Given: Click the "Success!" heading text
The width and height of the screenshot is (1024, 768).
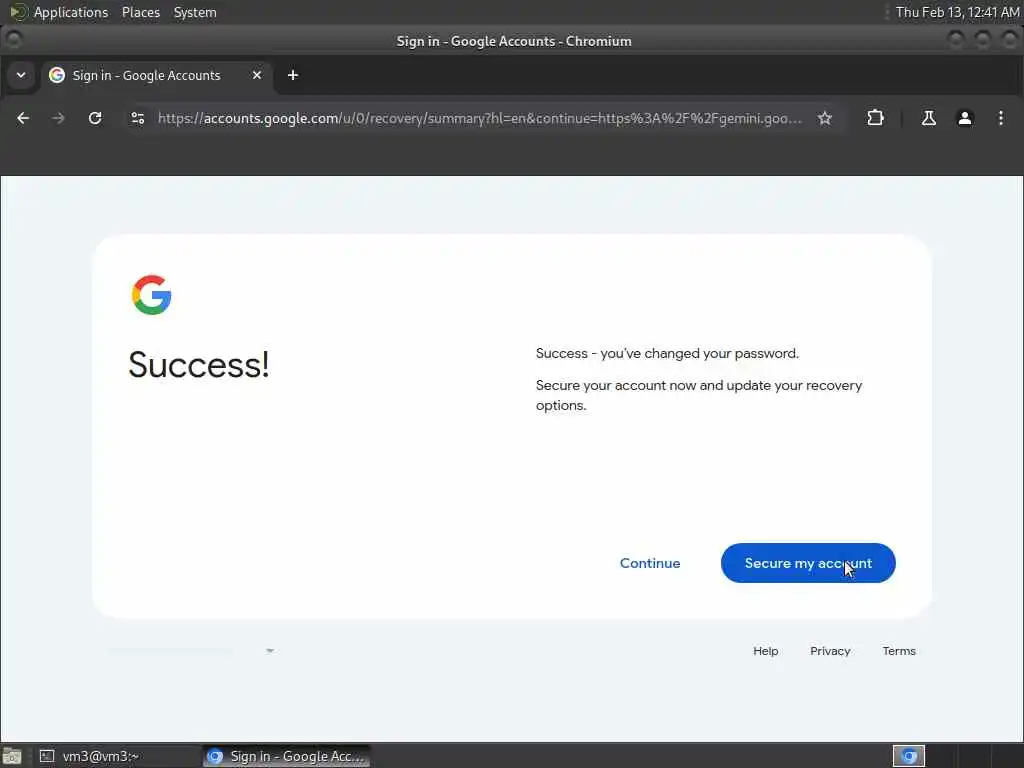Looking at the screenshot, I should coord(199,364).
